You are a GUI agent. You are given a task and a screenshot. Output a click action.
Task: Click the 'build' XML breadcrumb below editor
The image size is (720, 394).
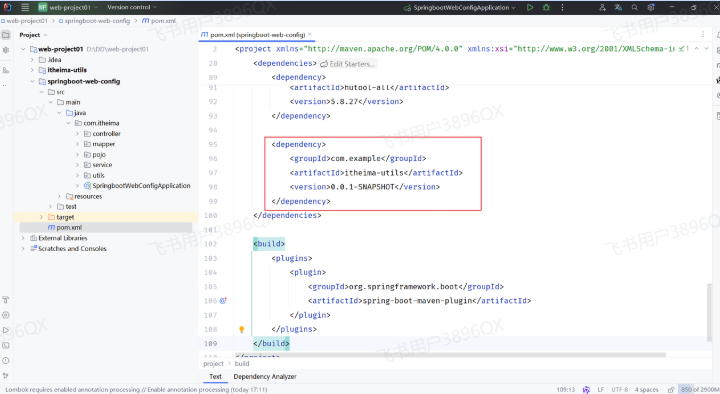pos(242,364)
